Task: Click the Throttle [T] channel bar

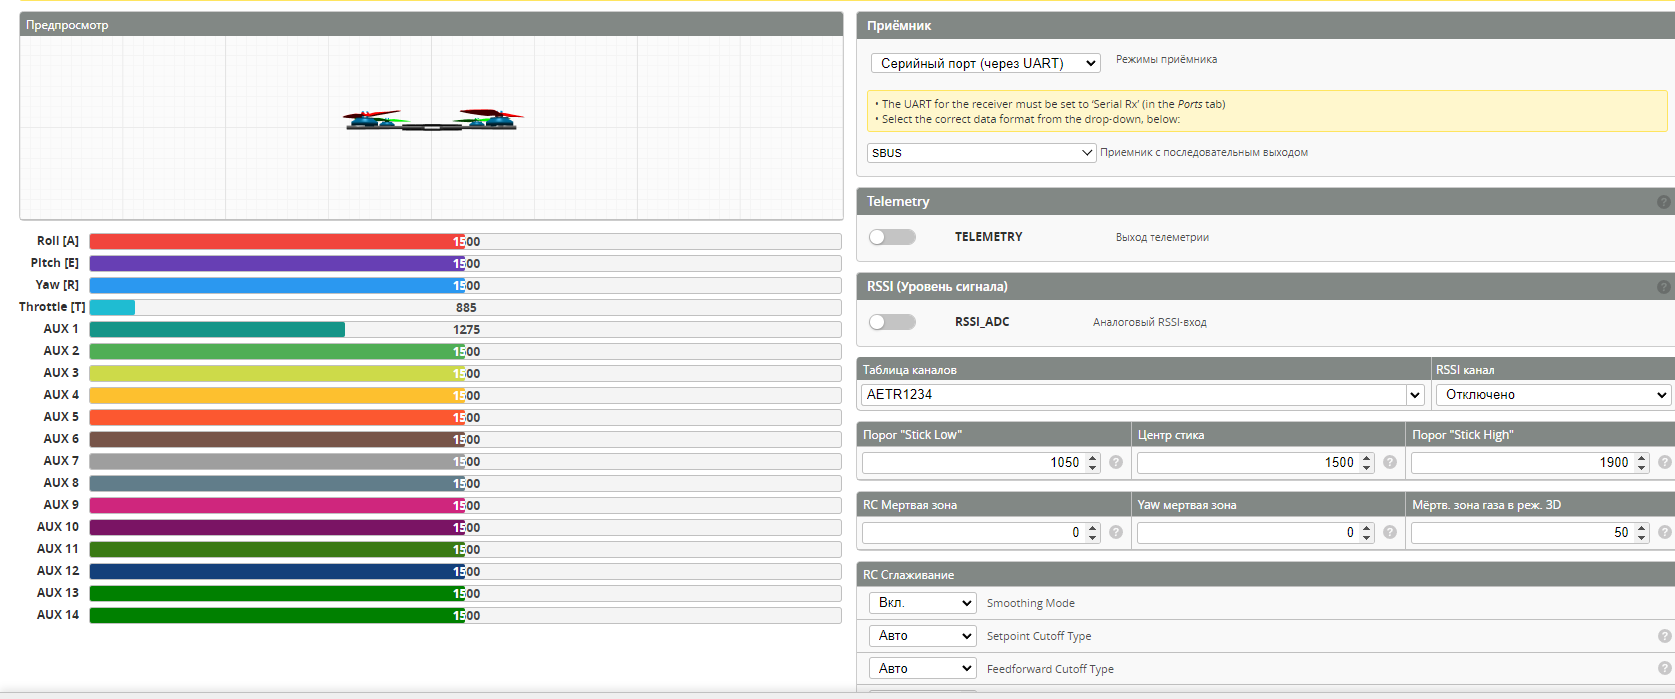Action: pos(465,307)
